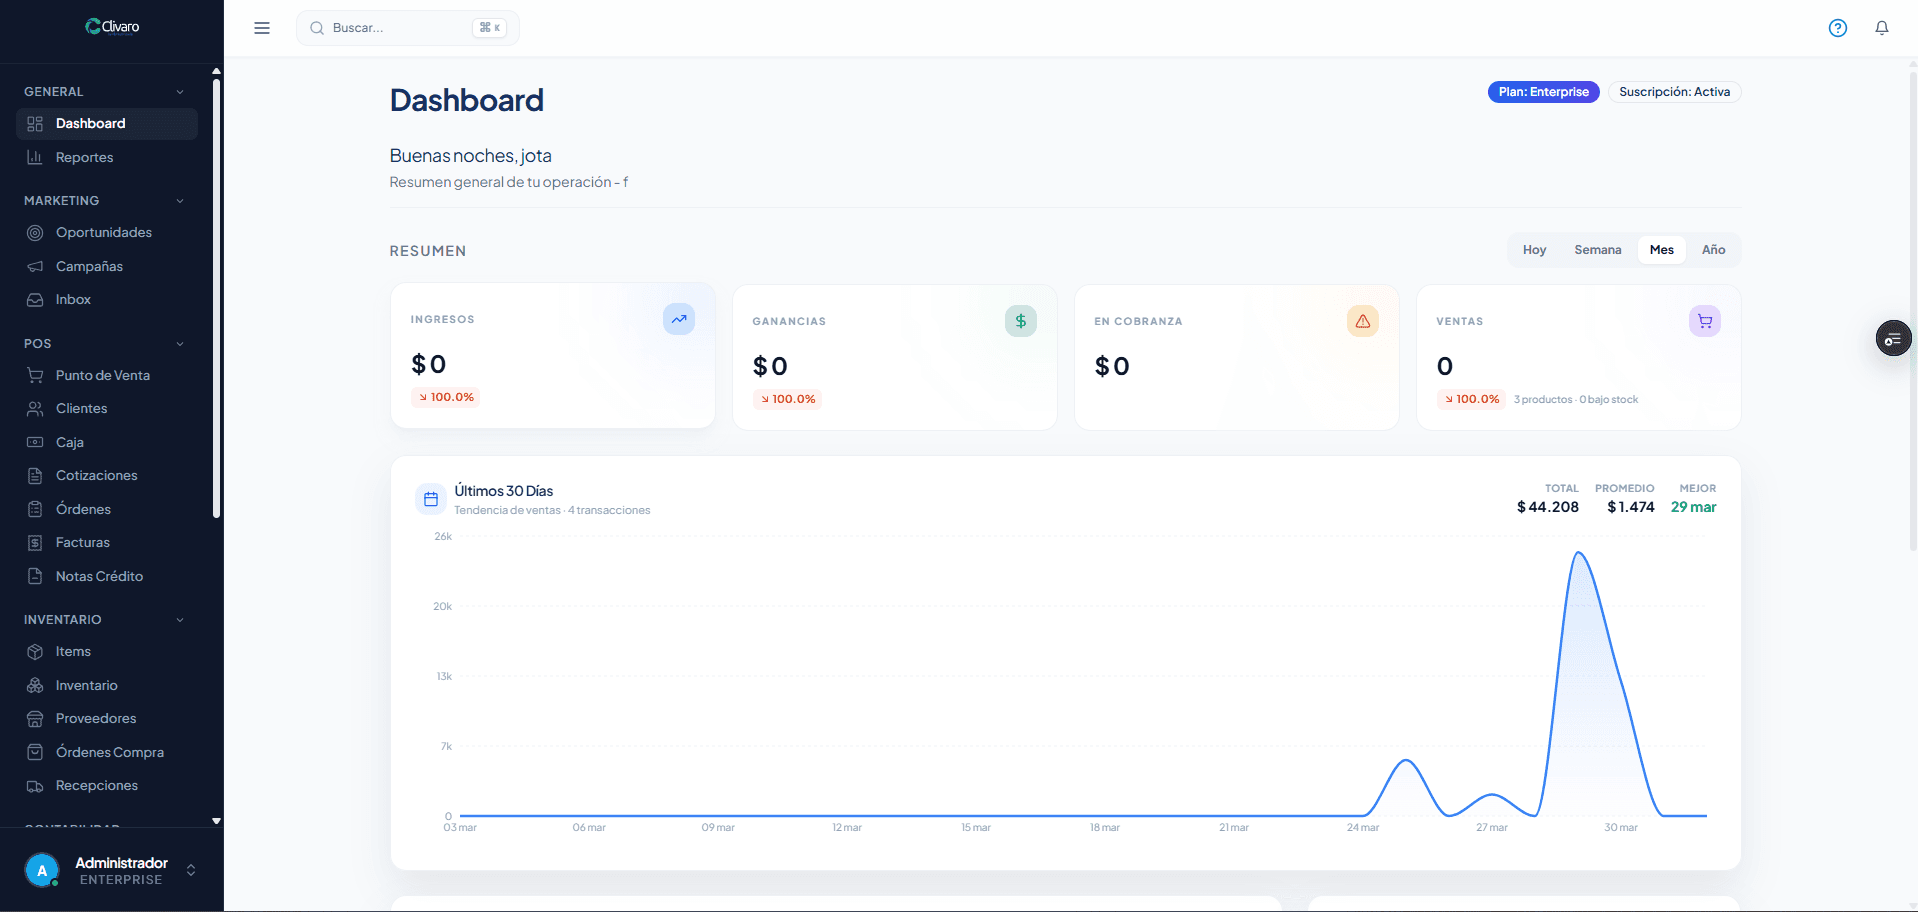Viewport: 1918px width, 912px height.
Task: Open notifications bell icon
Action: [1881, 28]
